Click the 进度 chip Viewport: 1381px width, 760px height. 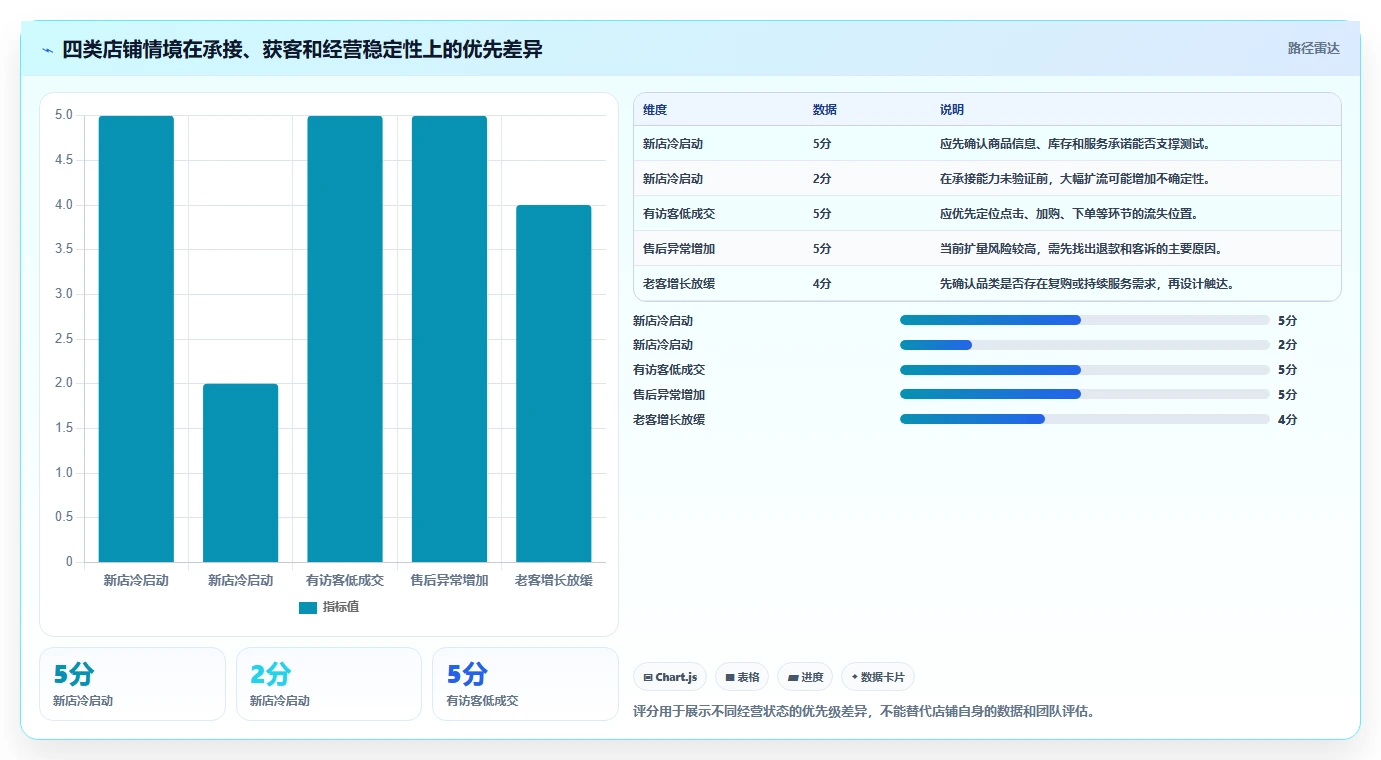pyautogui.click(x=805, y=677)
